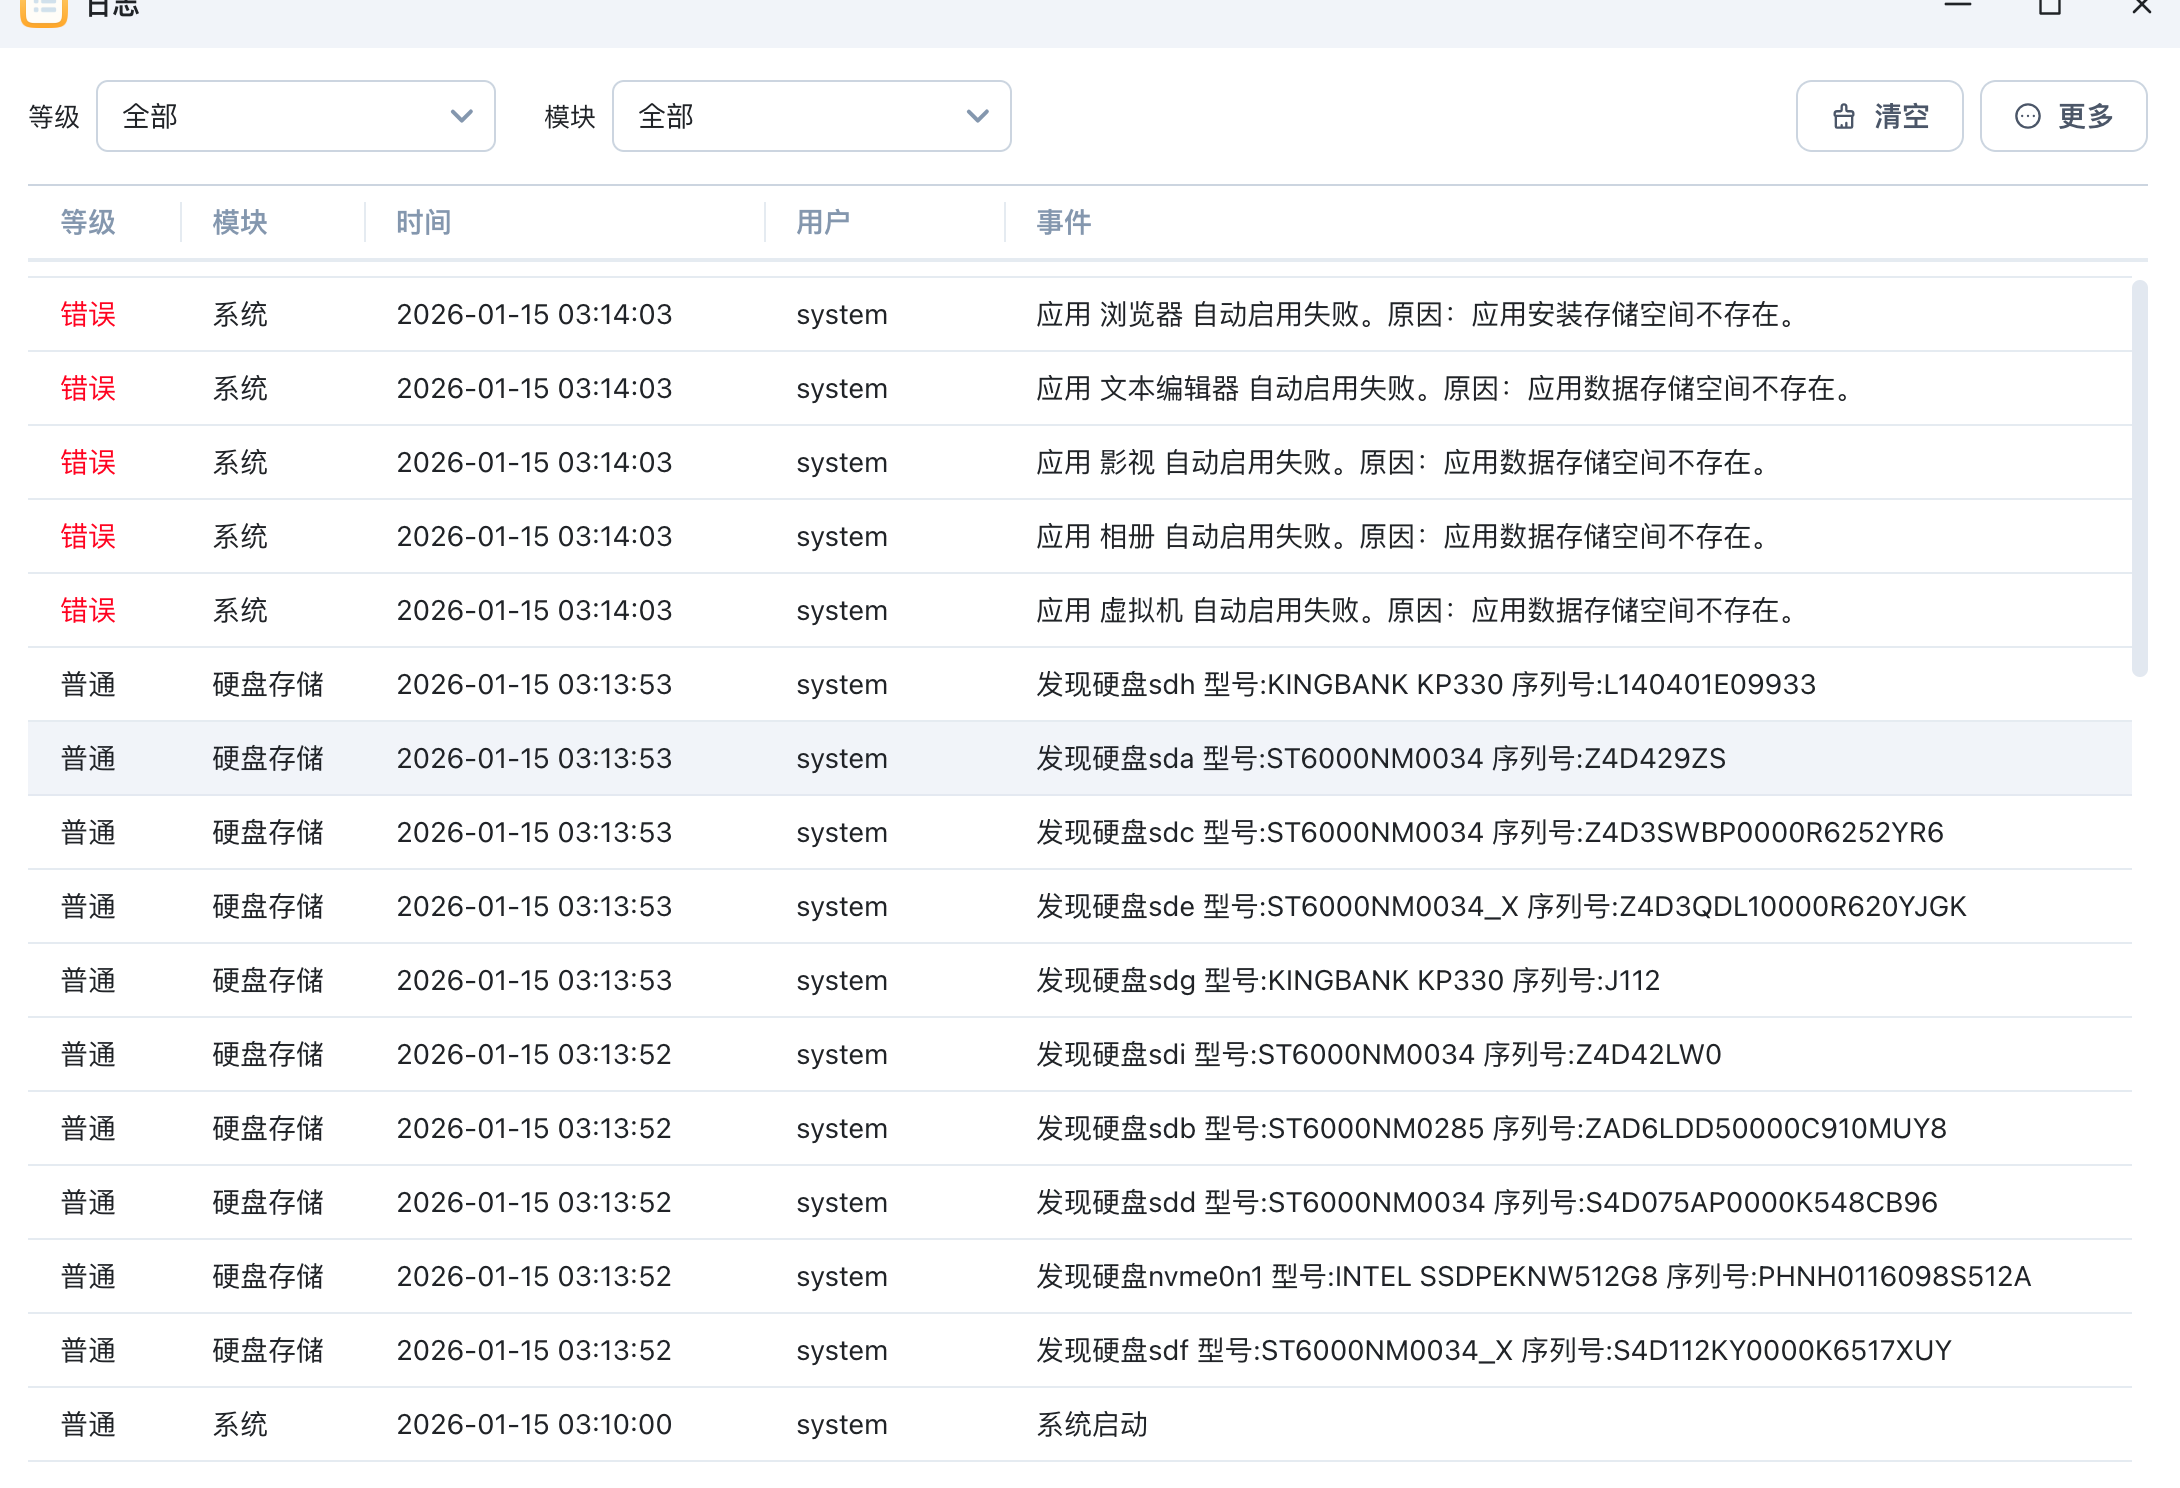The image size is (2180, 1488).
Task: Maximize the log window
Action: [2049, 8]
